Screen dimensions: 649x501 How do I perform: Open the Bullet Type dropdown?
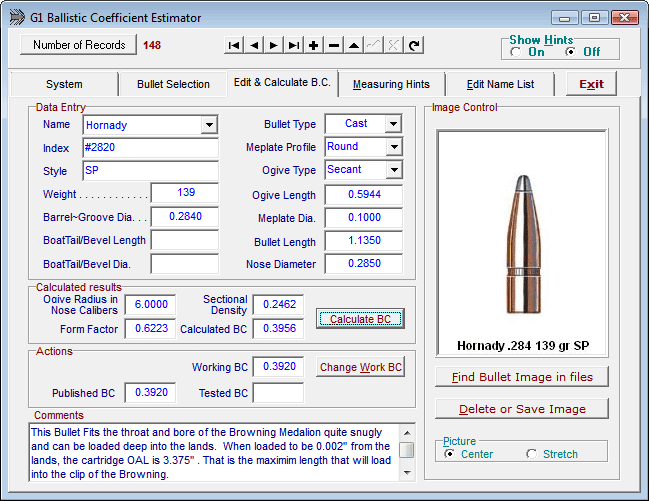[x=393, y=123]
